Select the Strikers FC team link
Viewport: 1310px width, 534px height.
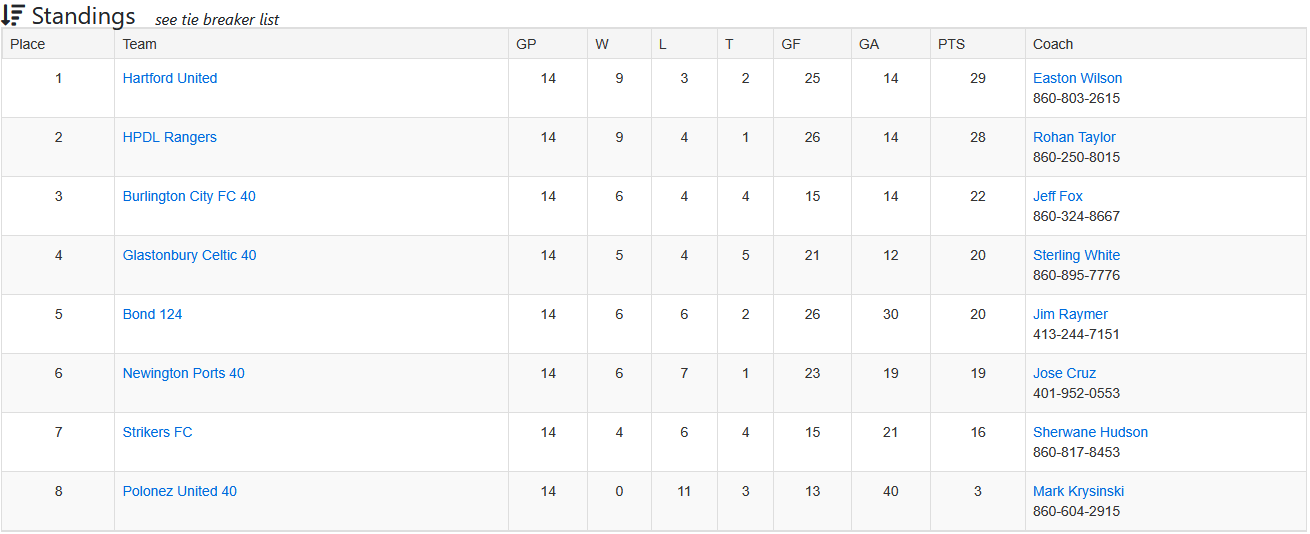(x=158, y=432)
